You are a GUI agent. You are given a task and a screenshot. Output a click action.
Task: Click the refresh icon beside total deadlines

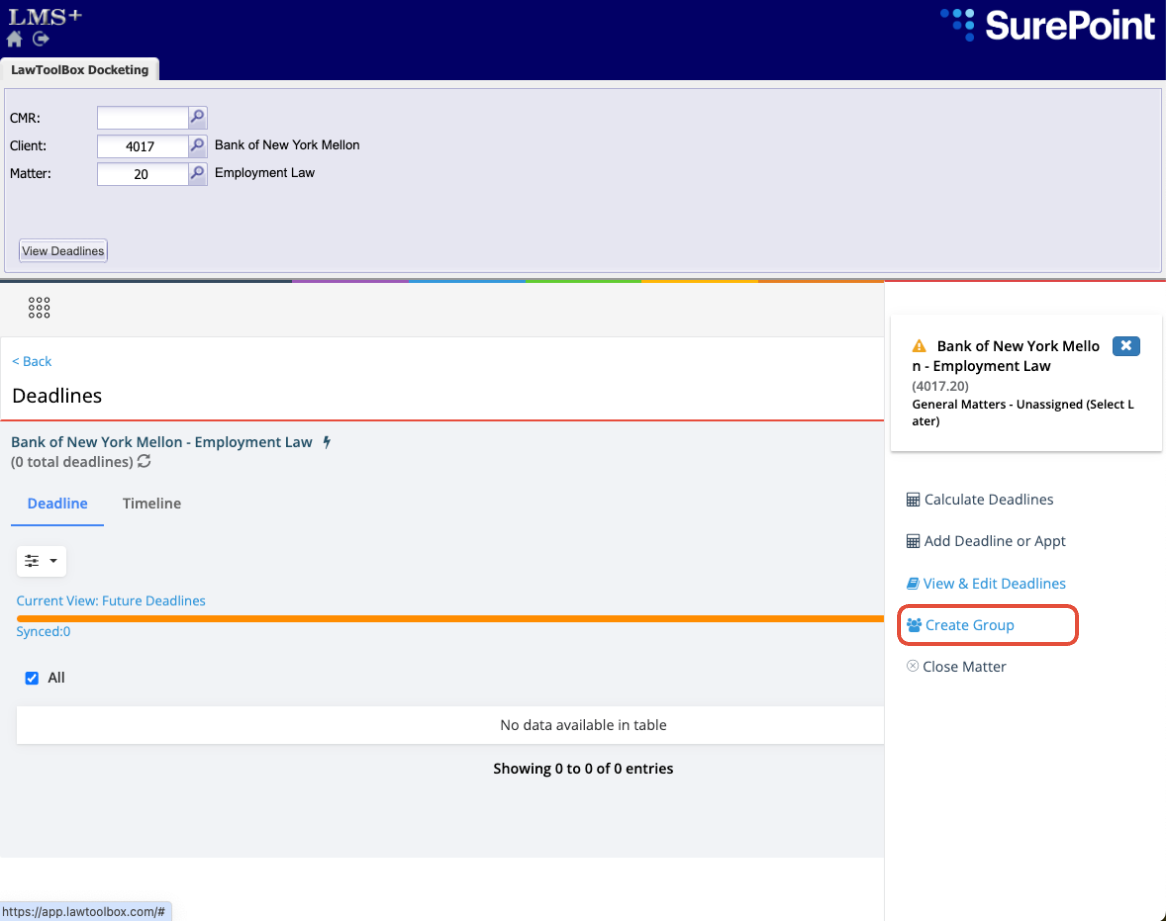pos(144,462)
